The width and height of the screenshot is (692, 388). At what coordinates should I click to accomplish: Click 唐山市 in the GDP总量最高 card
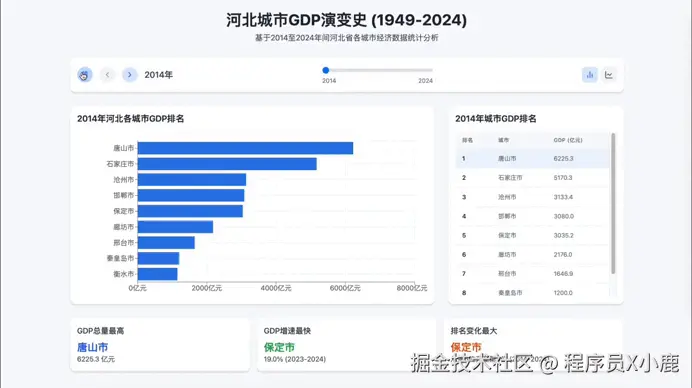[x=92, y=347]
